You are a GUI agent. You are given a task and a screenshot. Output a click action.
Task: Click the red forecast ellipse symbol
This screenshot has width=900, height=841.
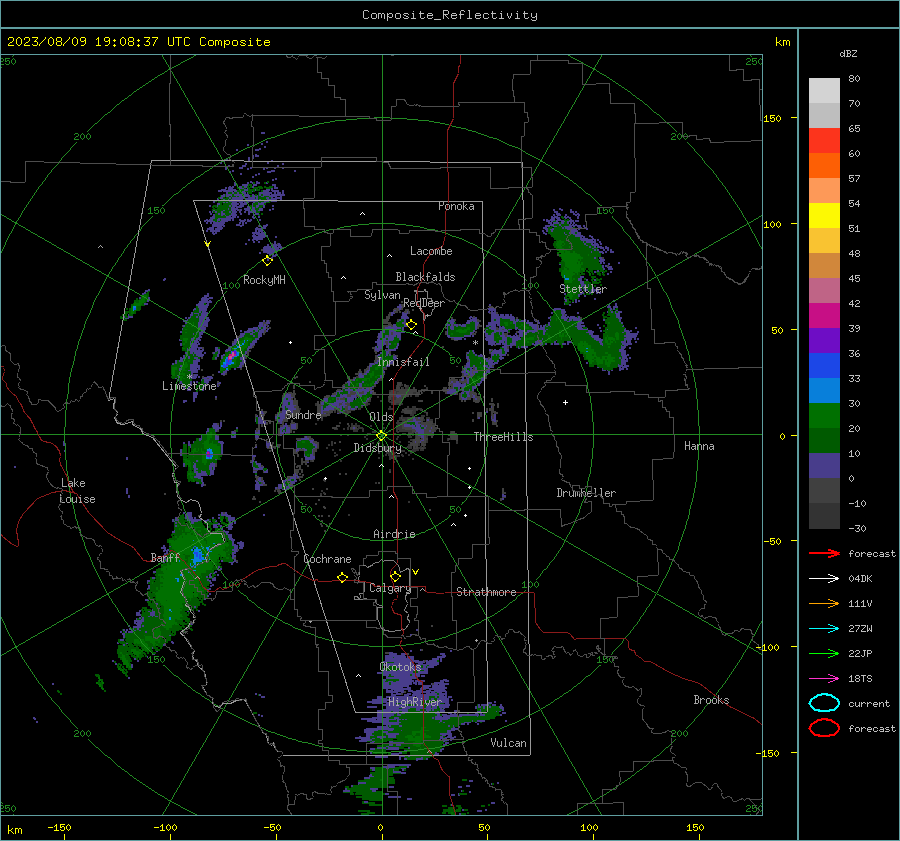click(x=824, y=728)
